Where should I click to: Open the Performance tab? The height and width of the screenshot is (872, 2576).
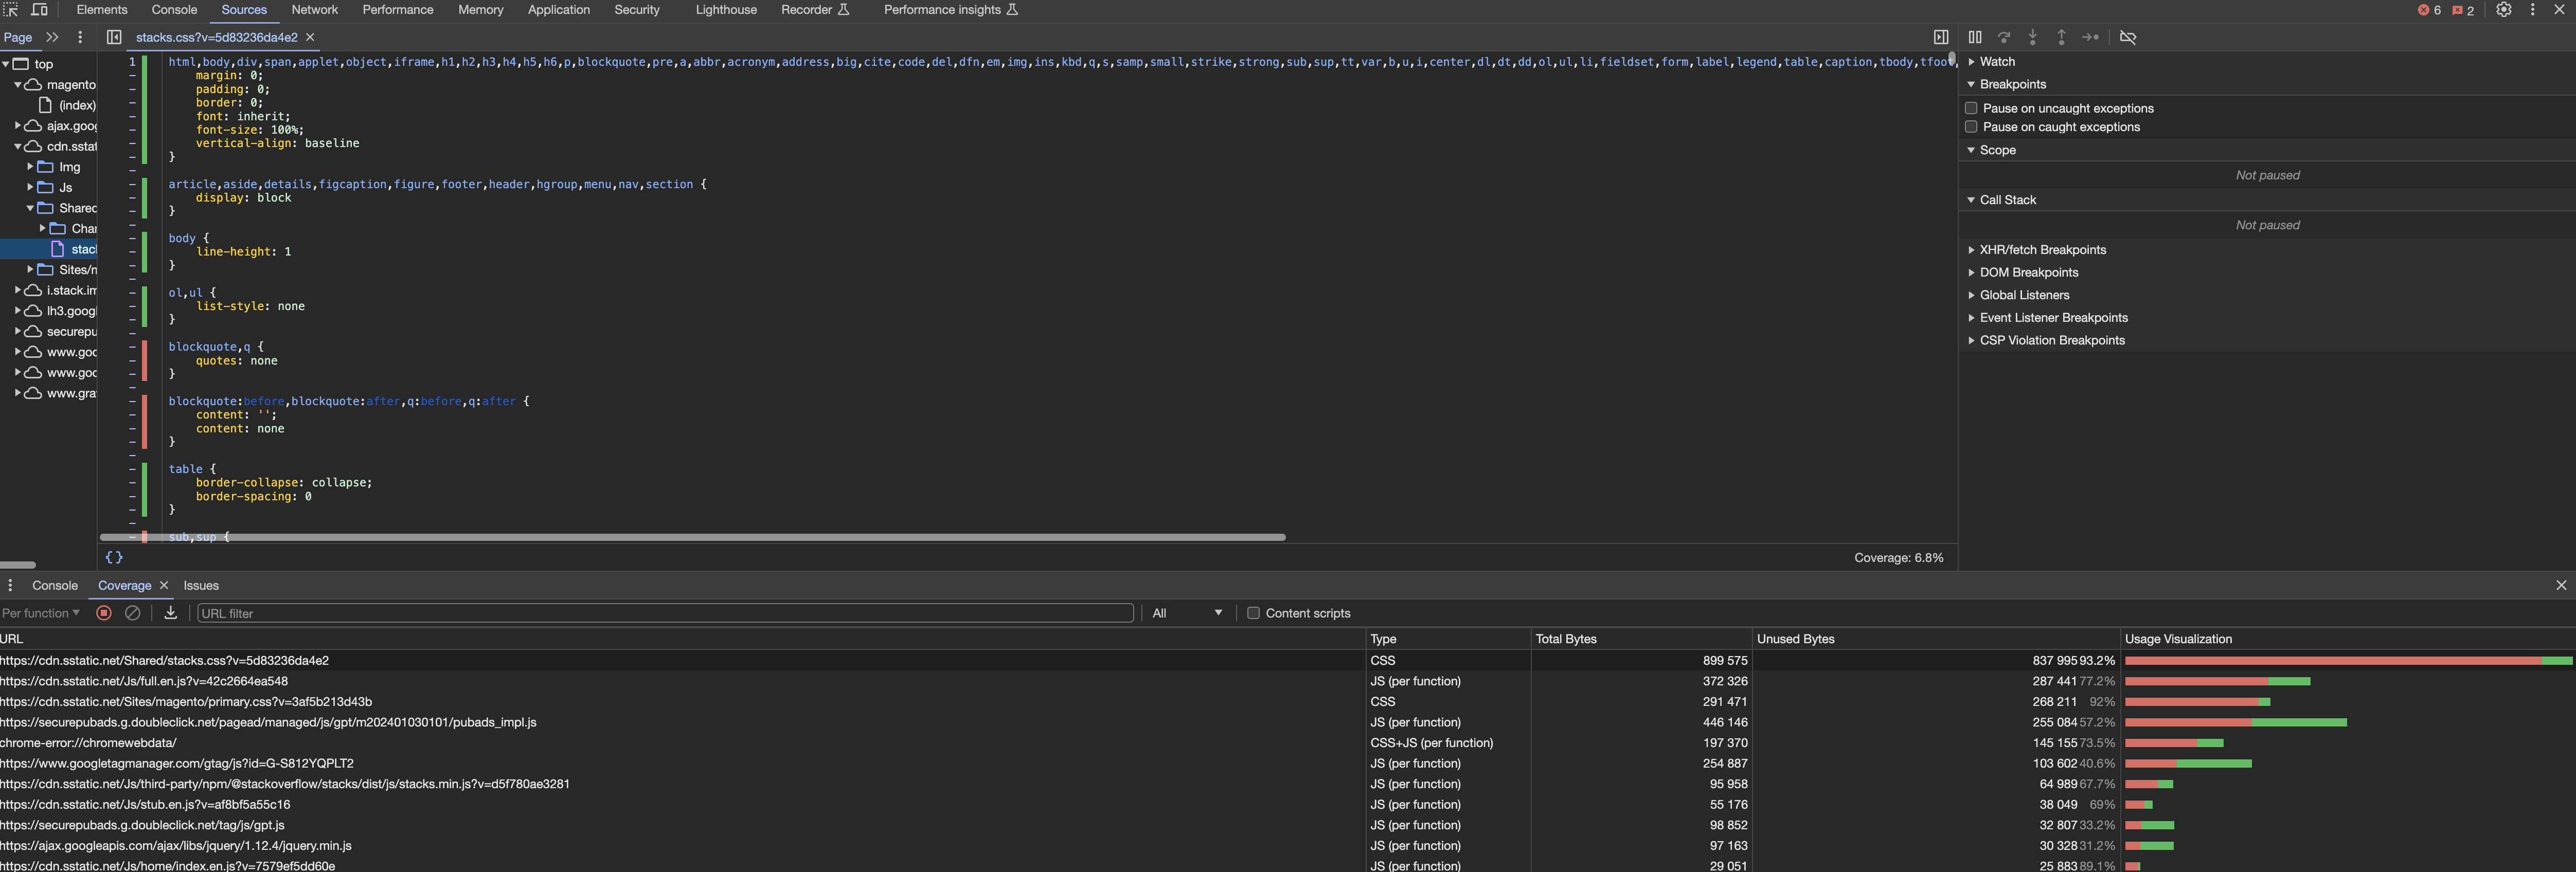pos(398,10)
